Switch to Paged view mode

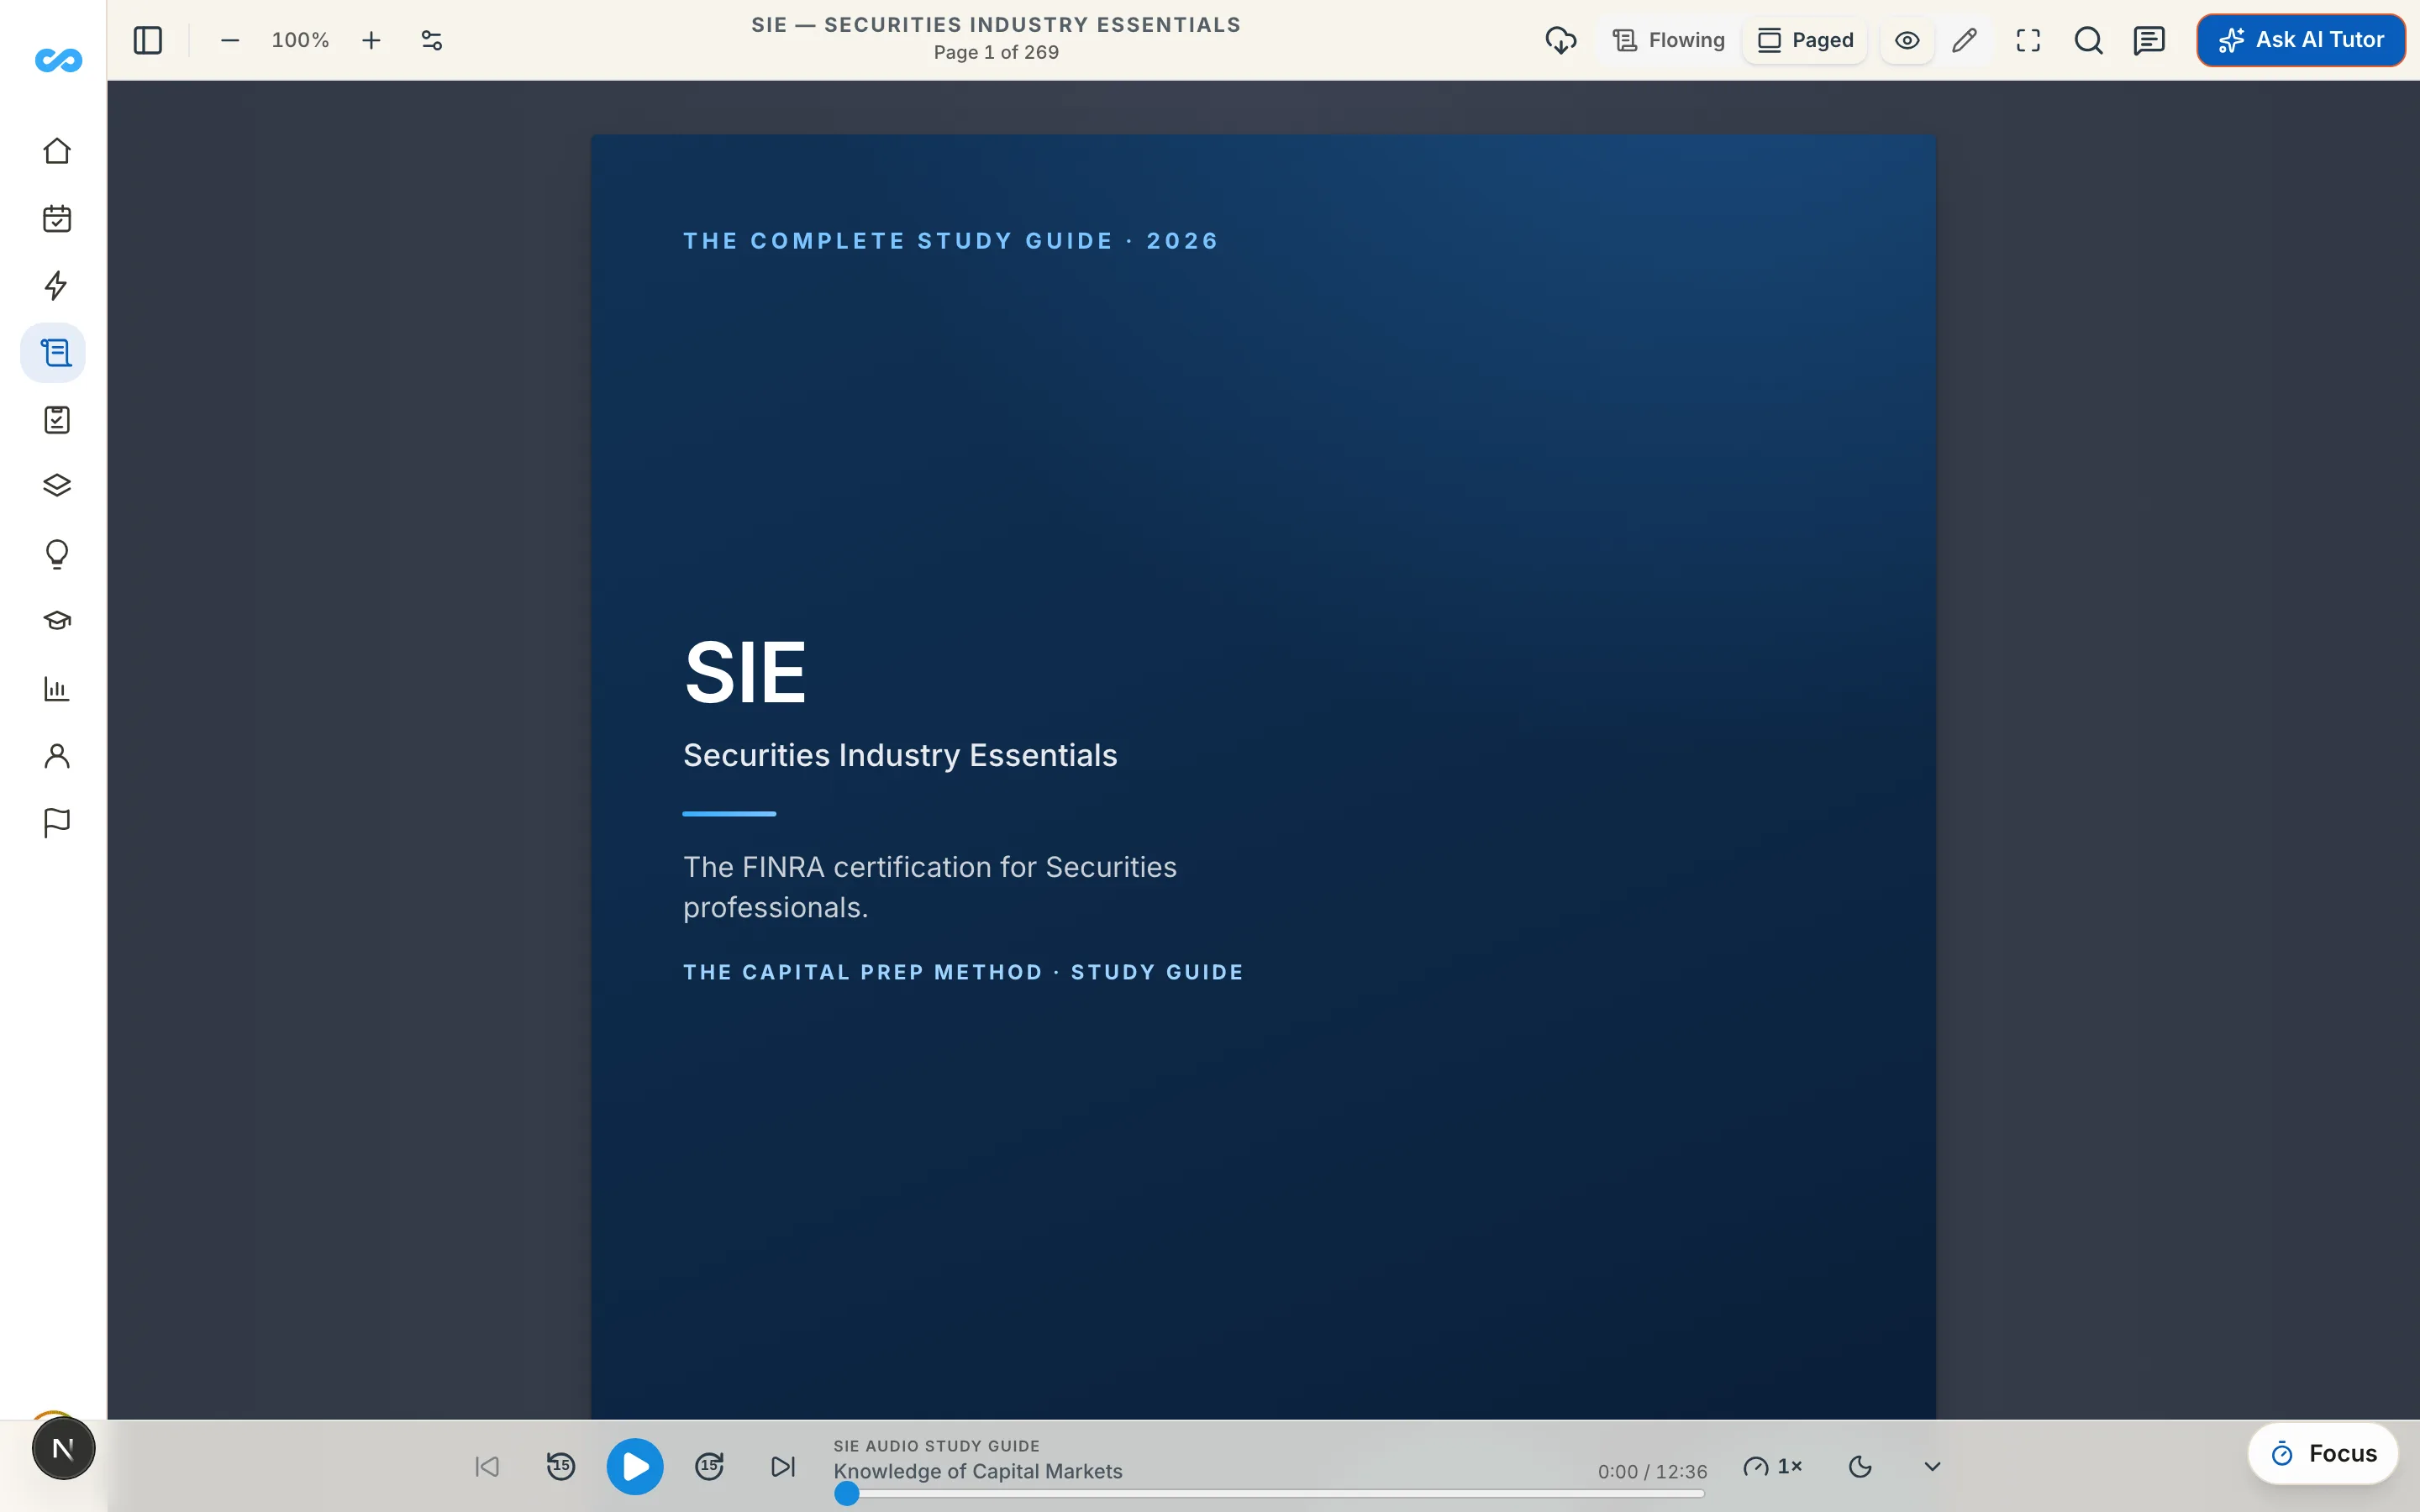(x=1805, y=40)
